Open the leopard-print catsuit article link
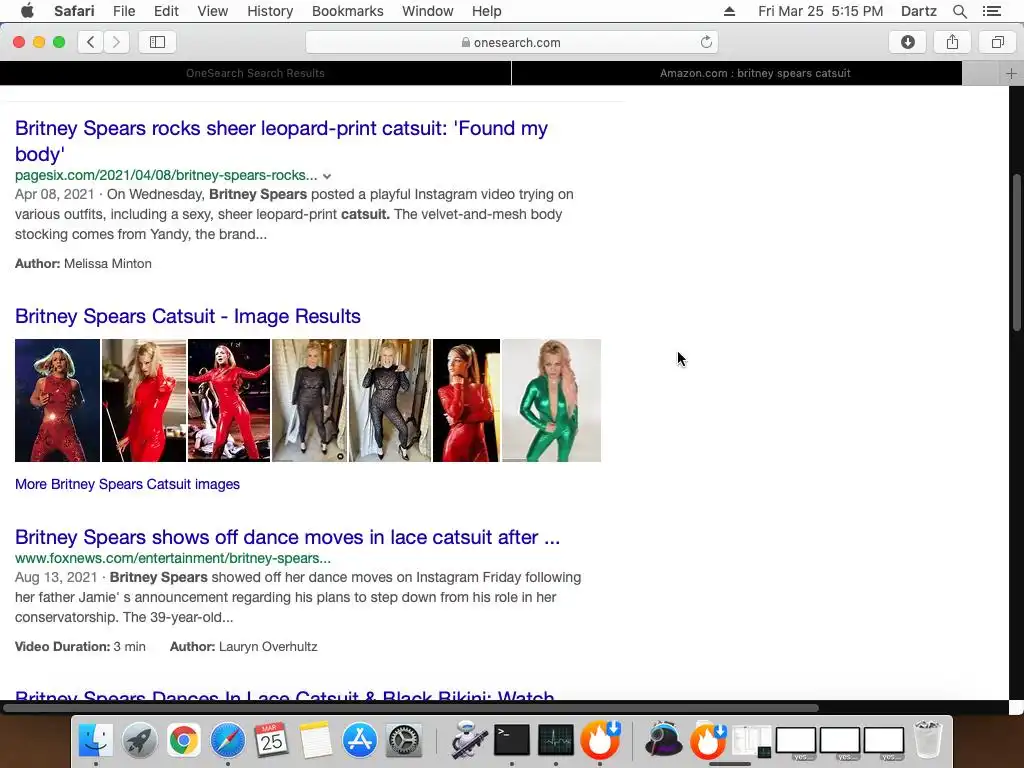 (281, 140)
